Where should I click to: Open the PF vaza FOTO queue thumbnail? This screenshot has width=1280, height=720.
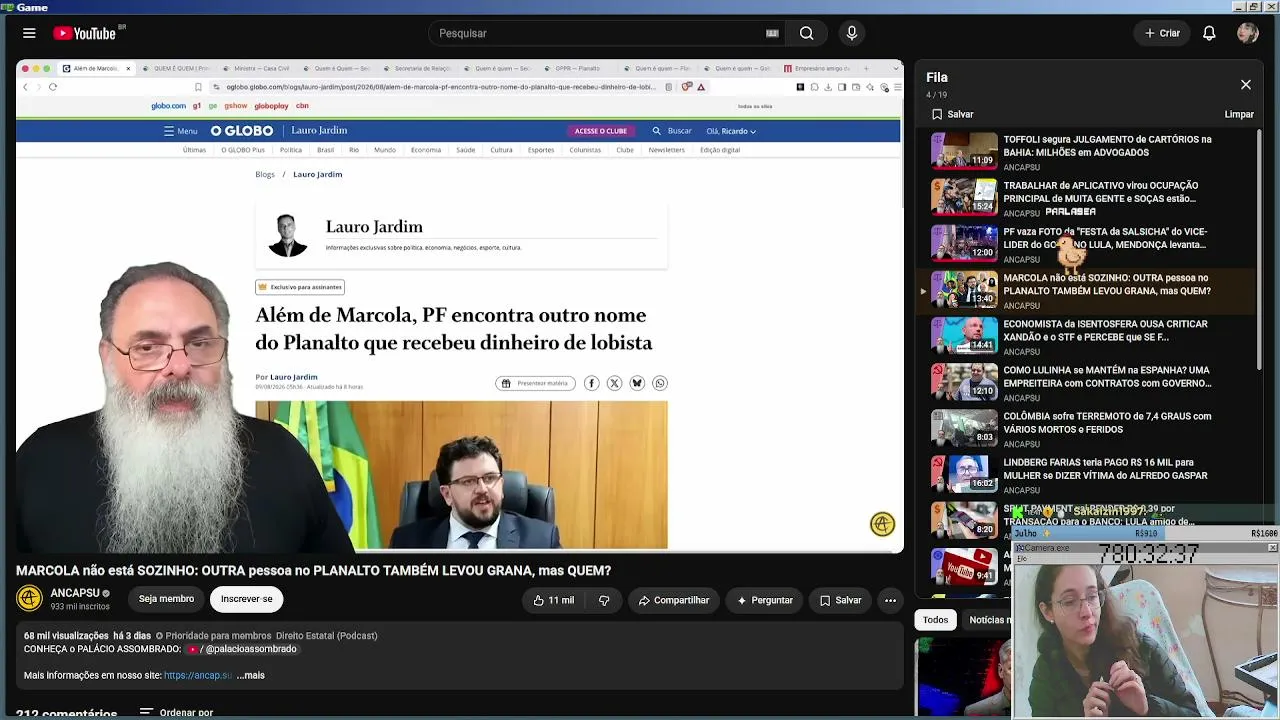click(965, 243)
